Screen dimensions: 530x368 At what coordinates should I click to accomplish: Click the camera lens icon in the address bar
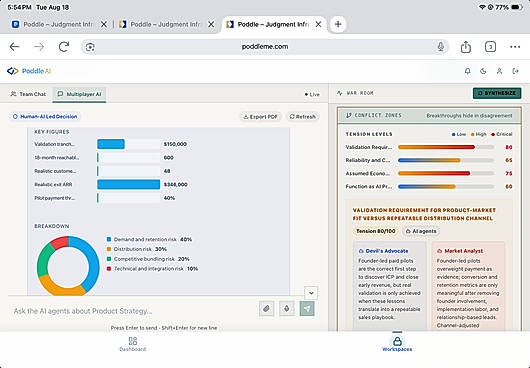coord(90,47)
